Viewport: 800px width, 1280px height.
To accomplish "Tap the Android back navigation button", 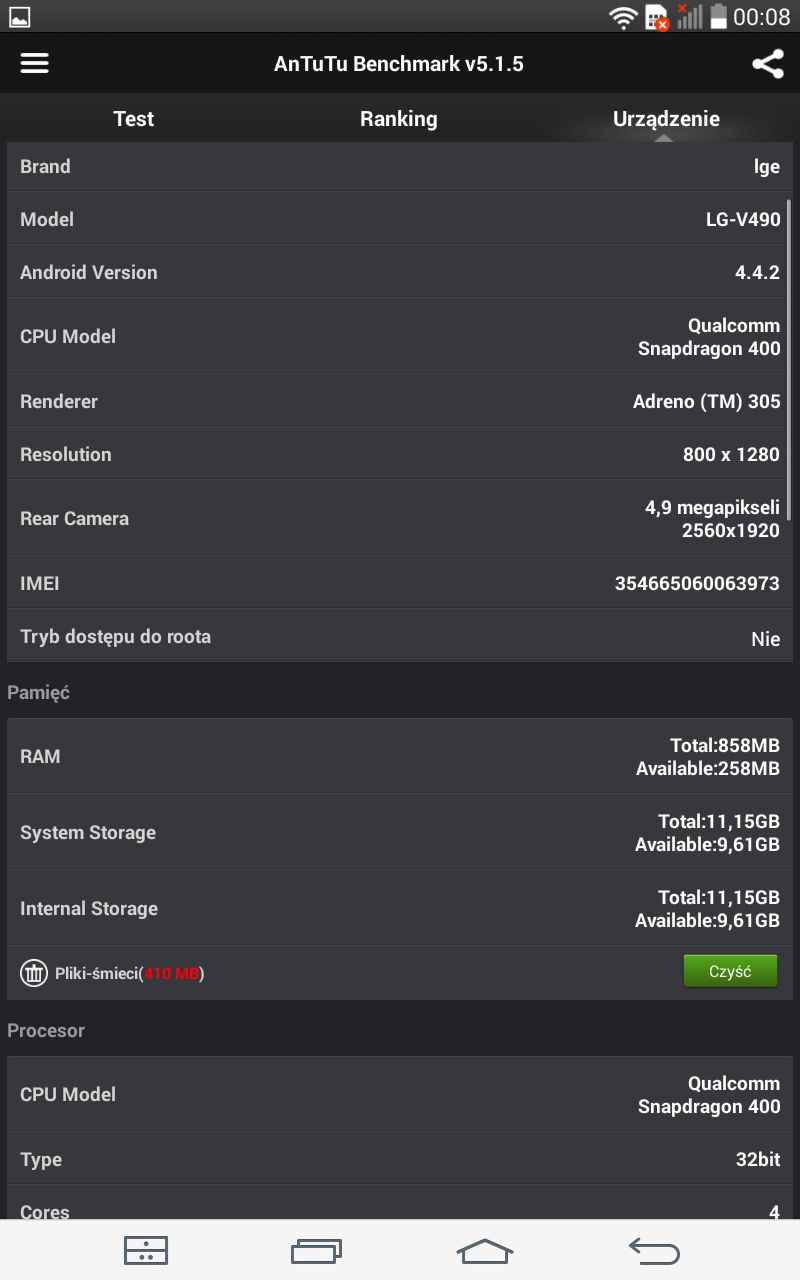I will click(x=654, y=1250).
